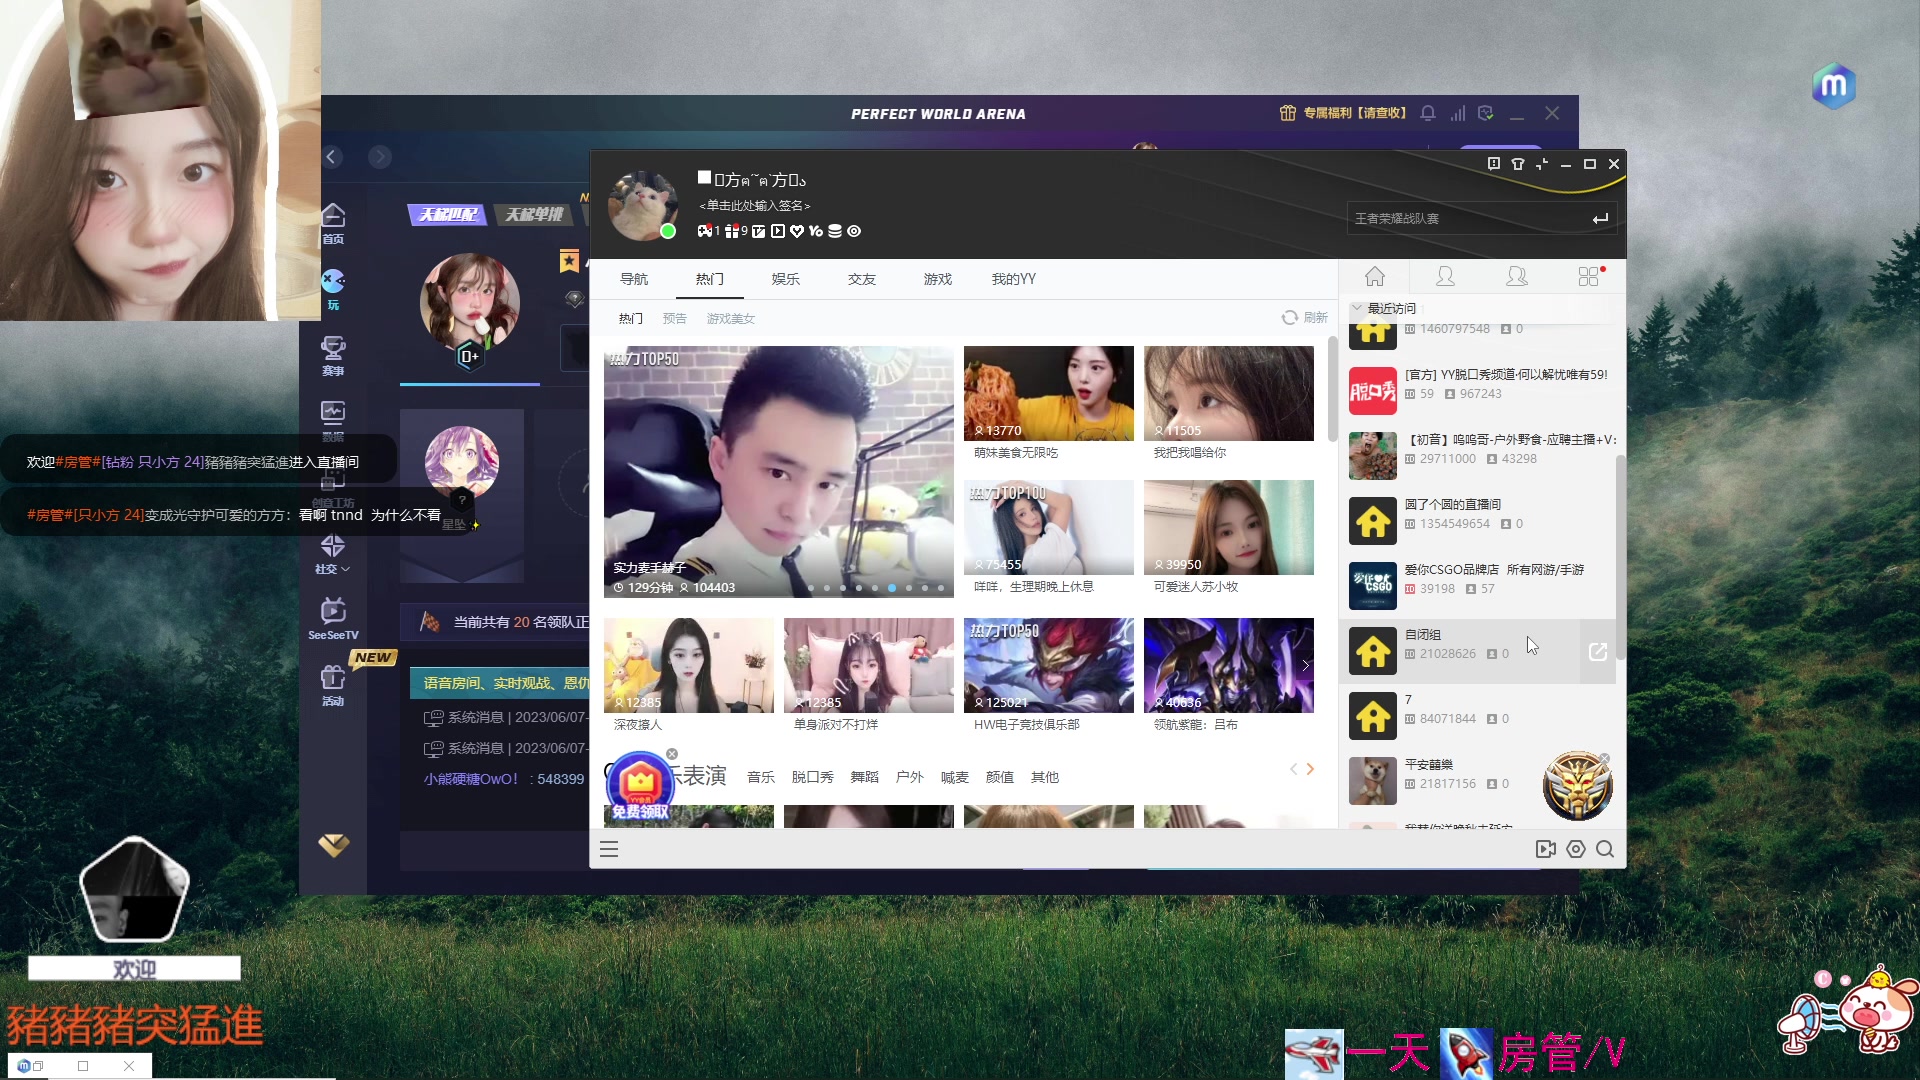Open the YY gift box icon

(732, 231)
